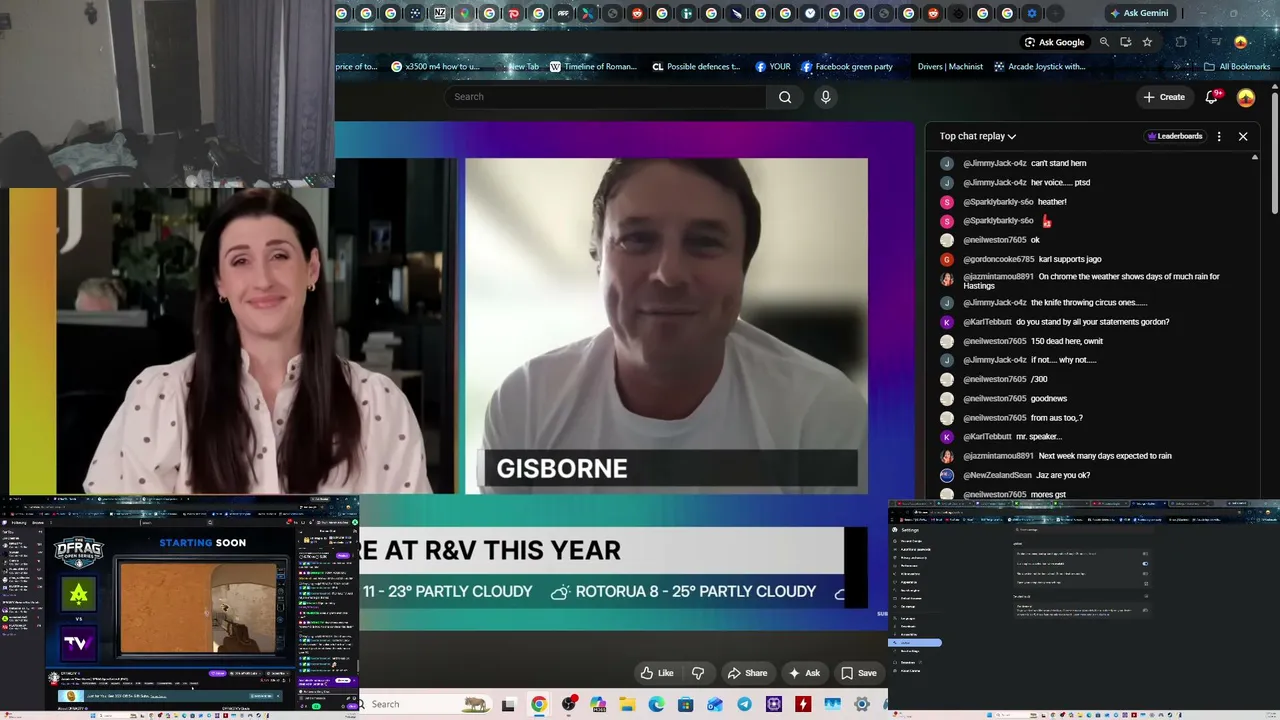Dislike the video with thumbs-down icon
The image size is (1280, 720).
698,673
